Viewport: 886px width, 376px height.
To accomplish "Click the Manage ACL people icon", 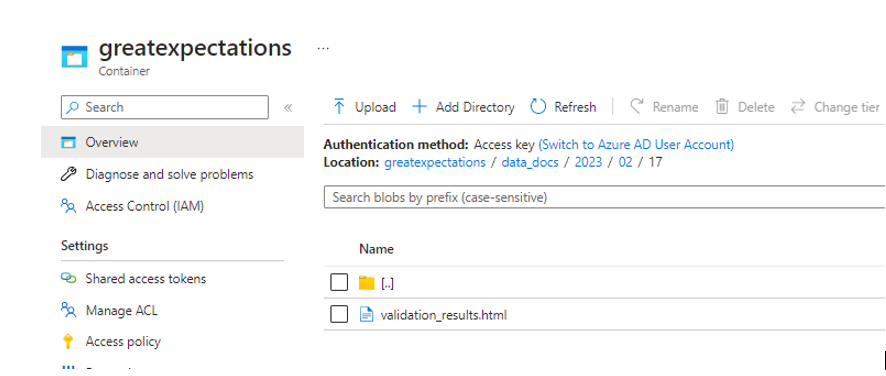I will [x=68, y=310].
